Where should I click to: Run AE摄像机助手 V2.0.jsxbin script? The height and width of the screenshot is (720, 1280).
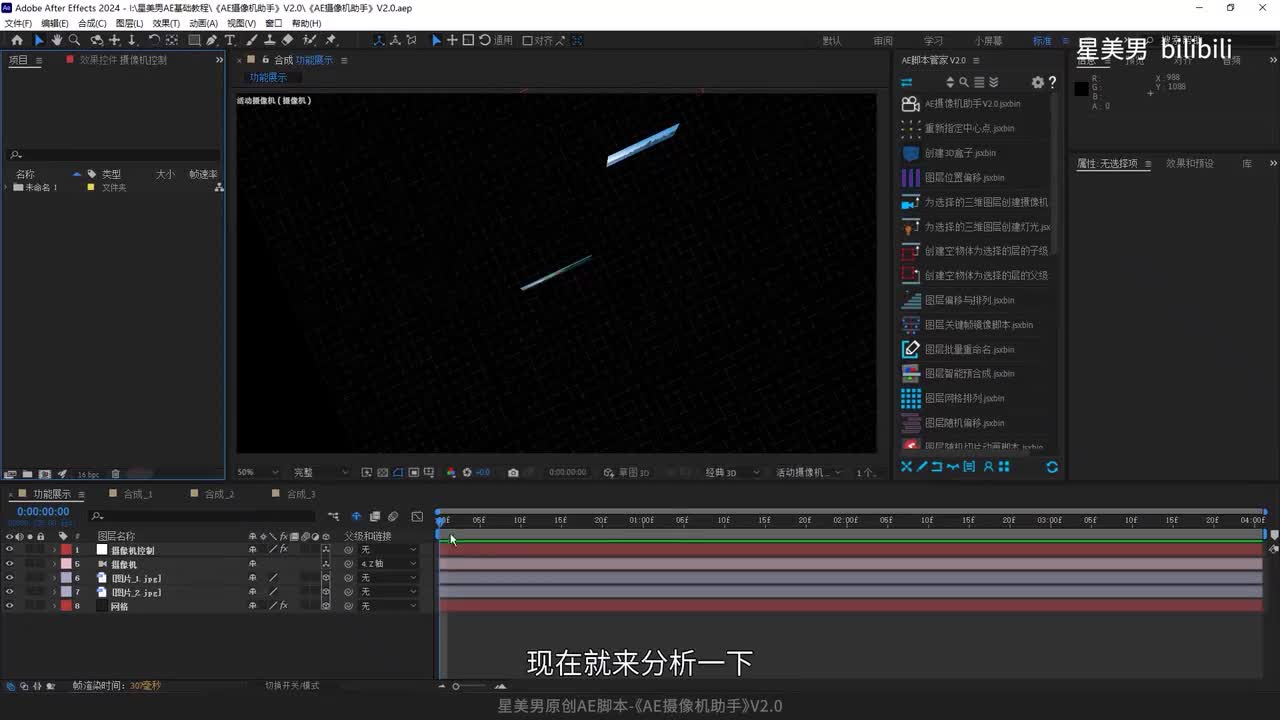972,104
